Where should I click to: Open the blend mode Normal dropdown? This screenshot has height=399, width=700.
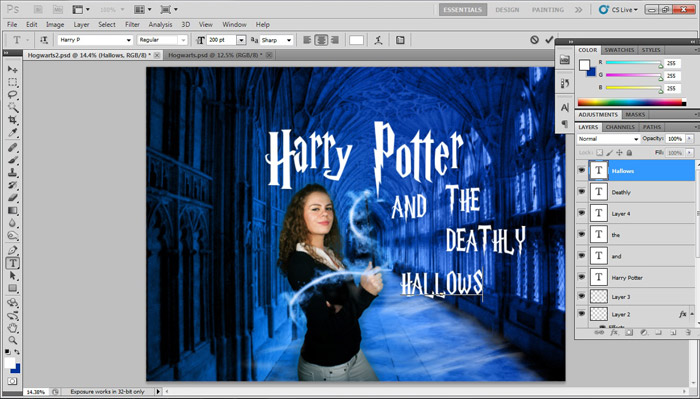pos(608,139)
